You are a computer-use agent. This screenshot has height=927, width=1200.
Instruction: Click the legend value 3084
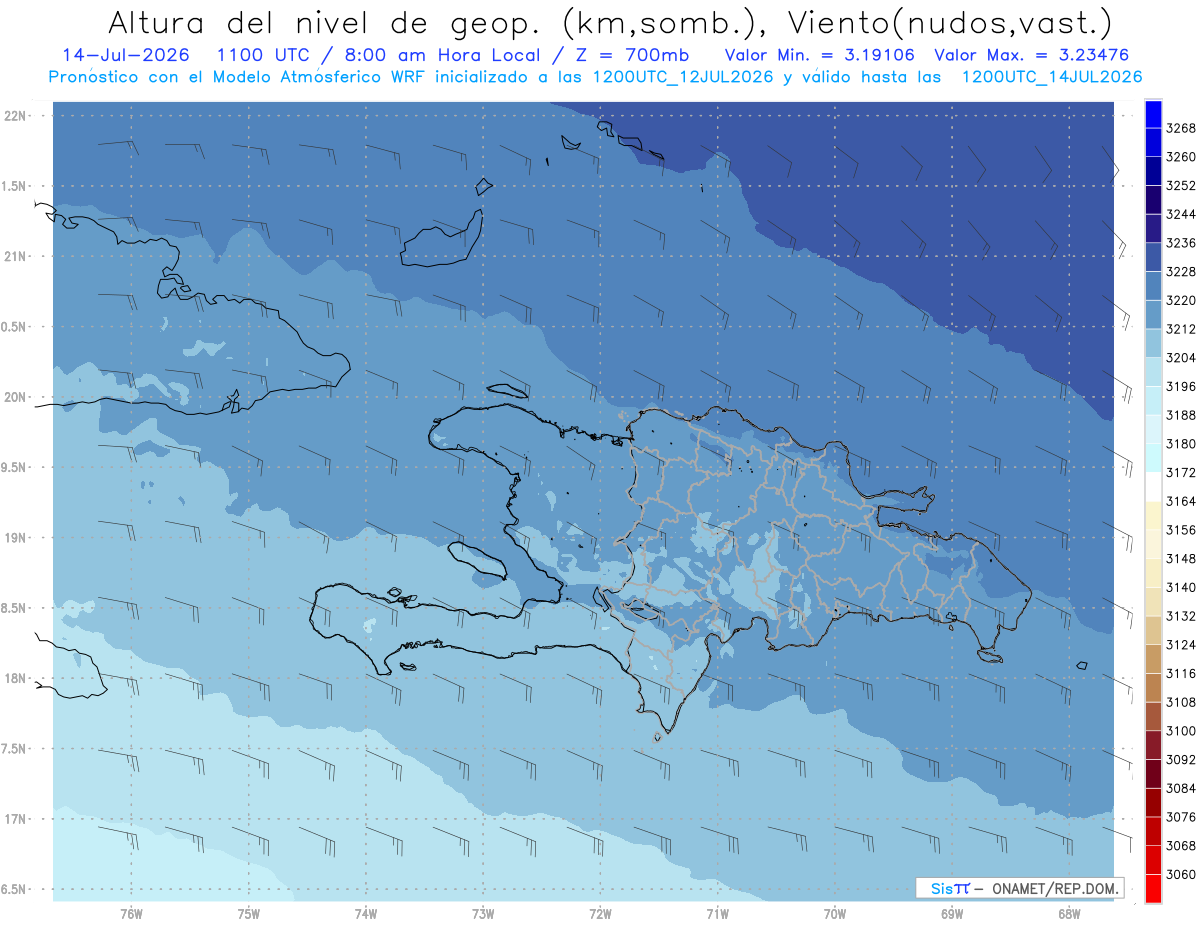click(1181, 789)
